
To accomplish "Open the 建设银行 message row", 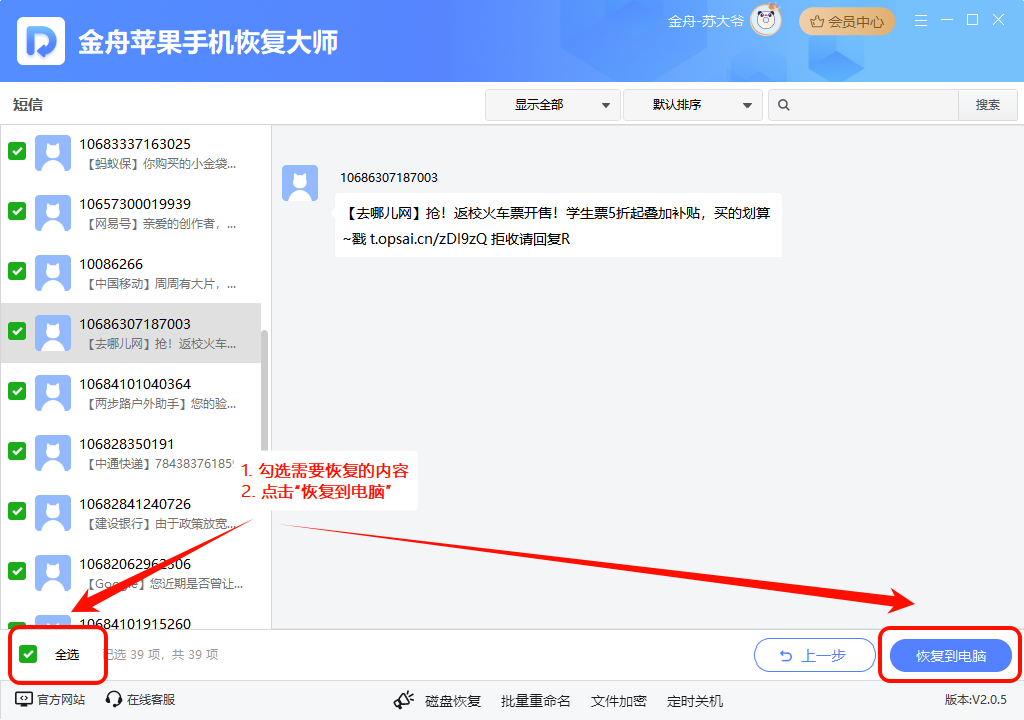I will 131,513.
